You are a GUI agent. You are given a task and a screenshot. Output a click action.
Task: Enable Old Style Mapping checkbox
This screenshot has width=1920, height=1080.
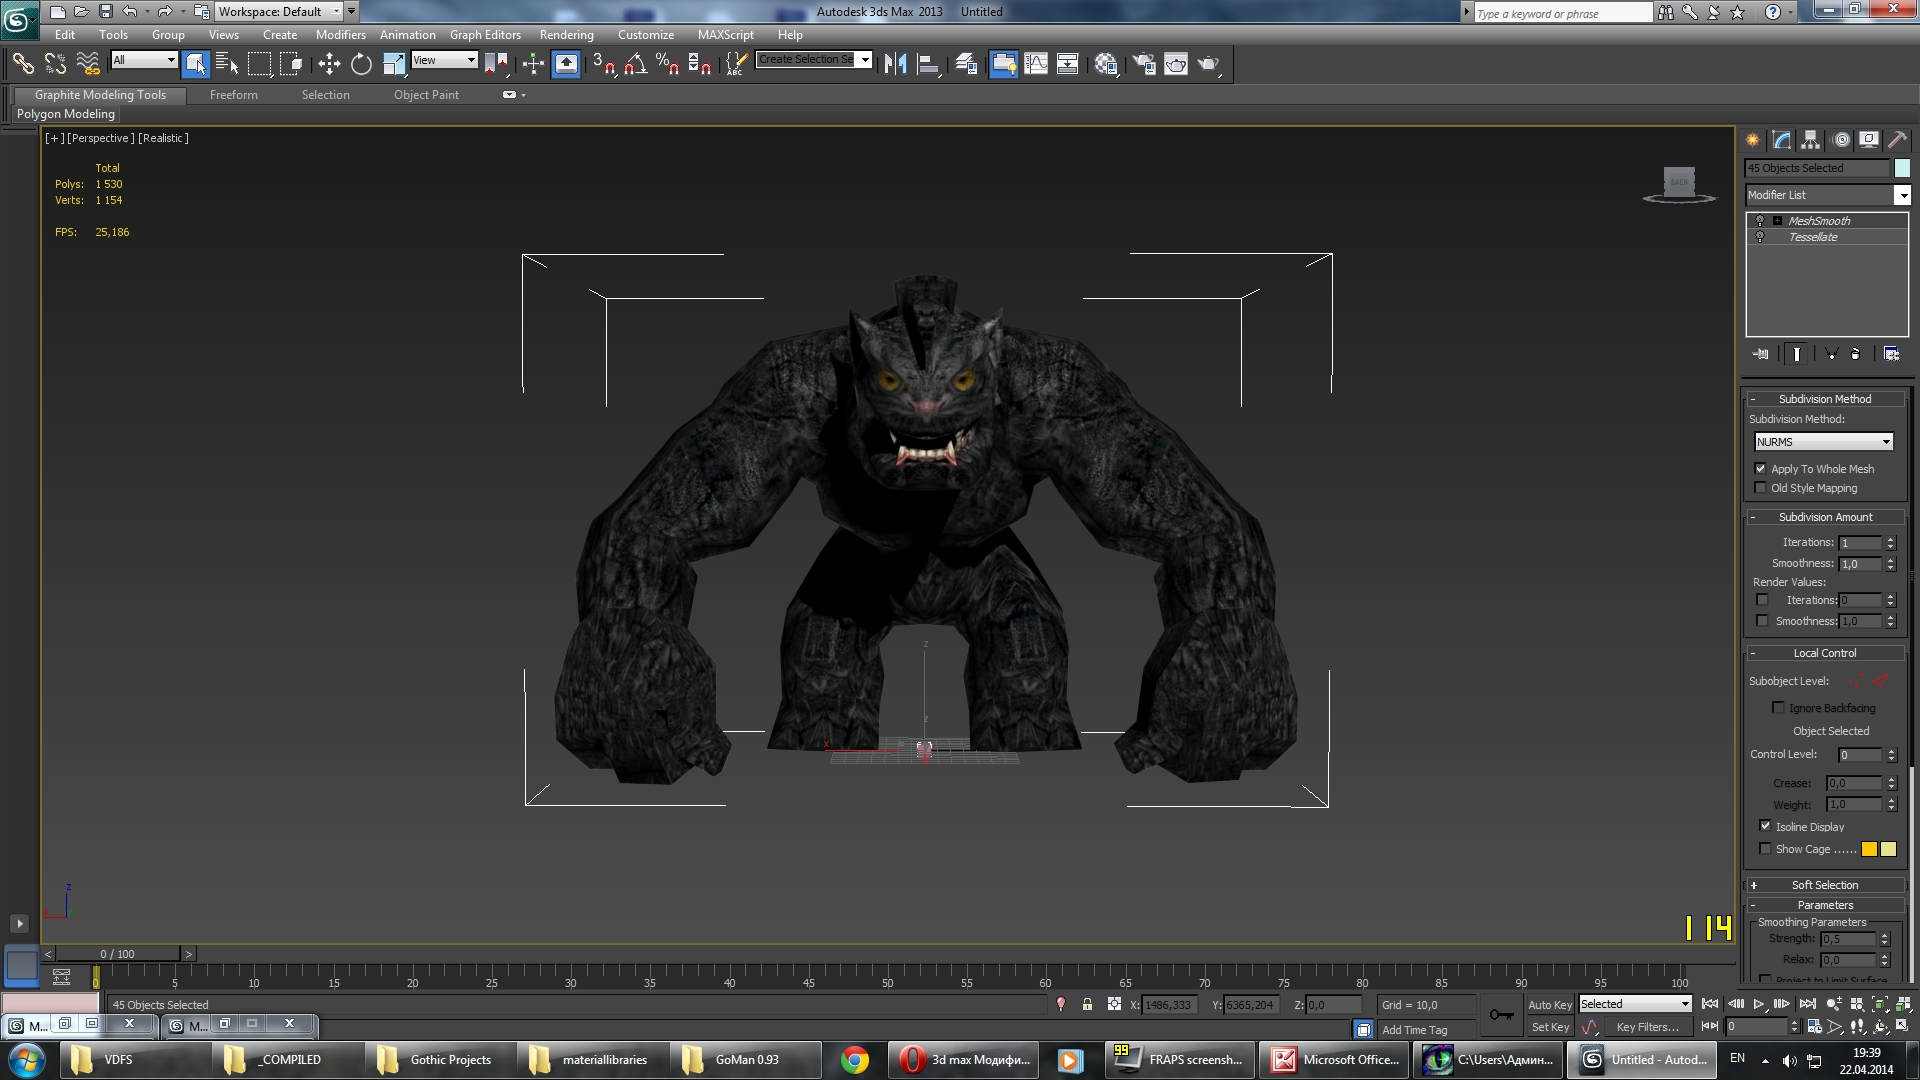1761,488
